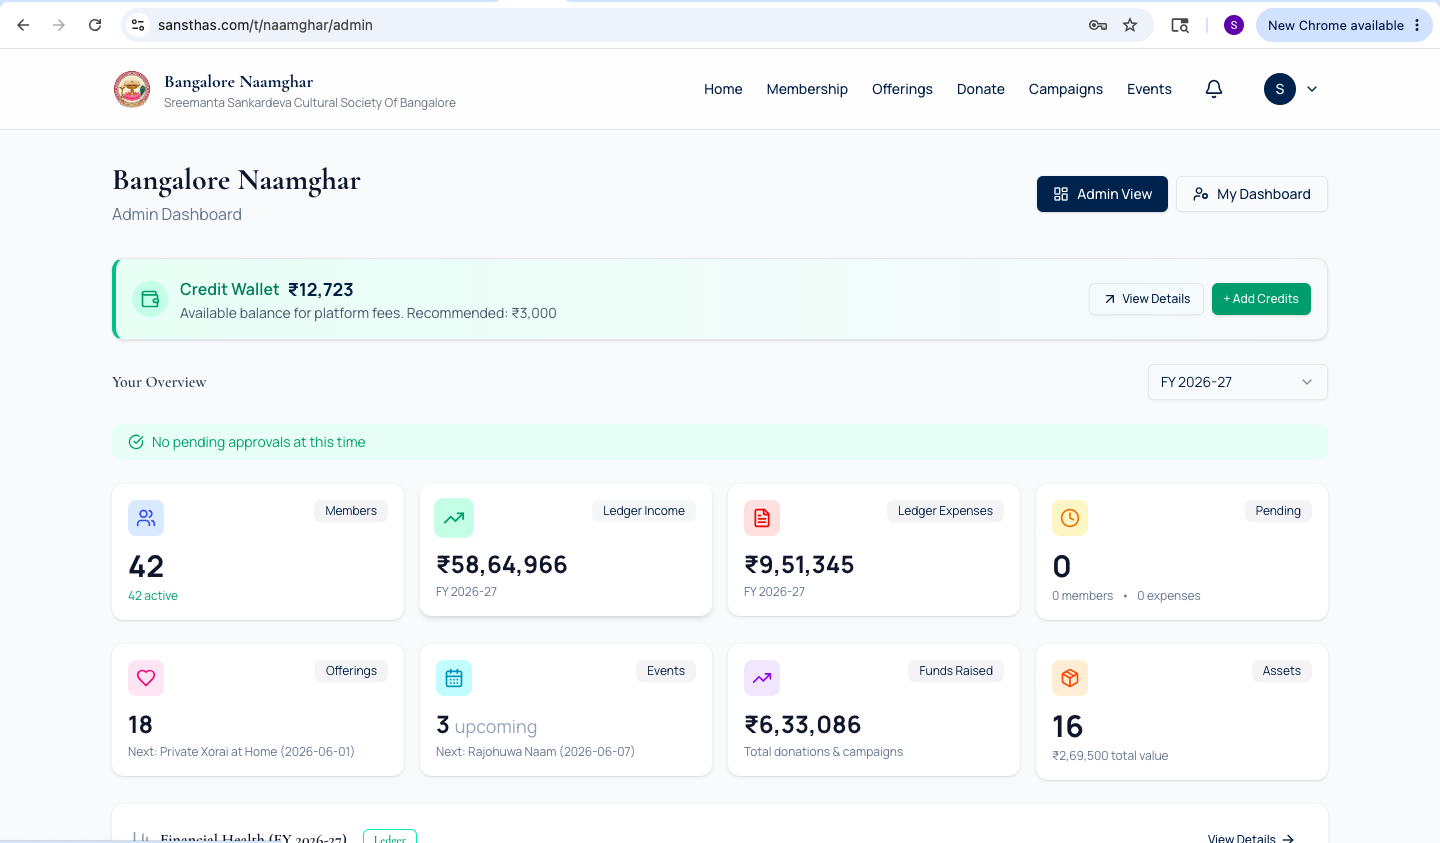This screenshot has width=1440, height=843.
Task: Open Chrome tab search icon
Action: point(1180,25)
